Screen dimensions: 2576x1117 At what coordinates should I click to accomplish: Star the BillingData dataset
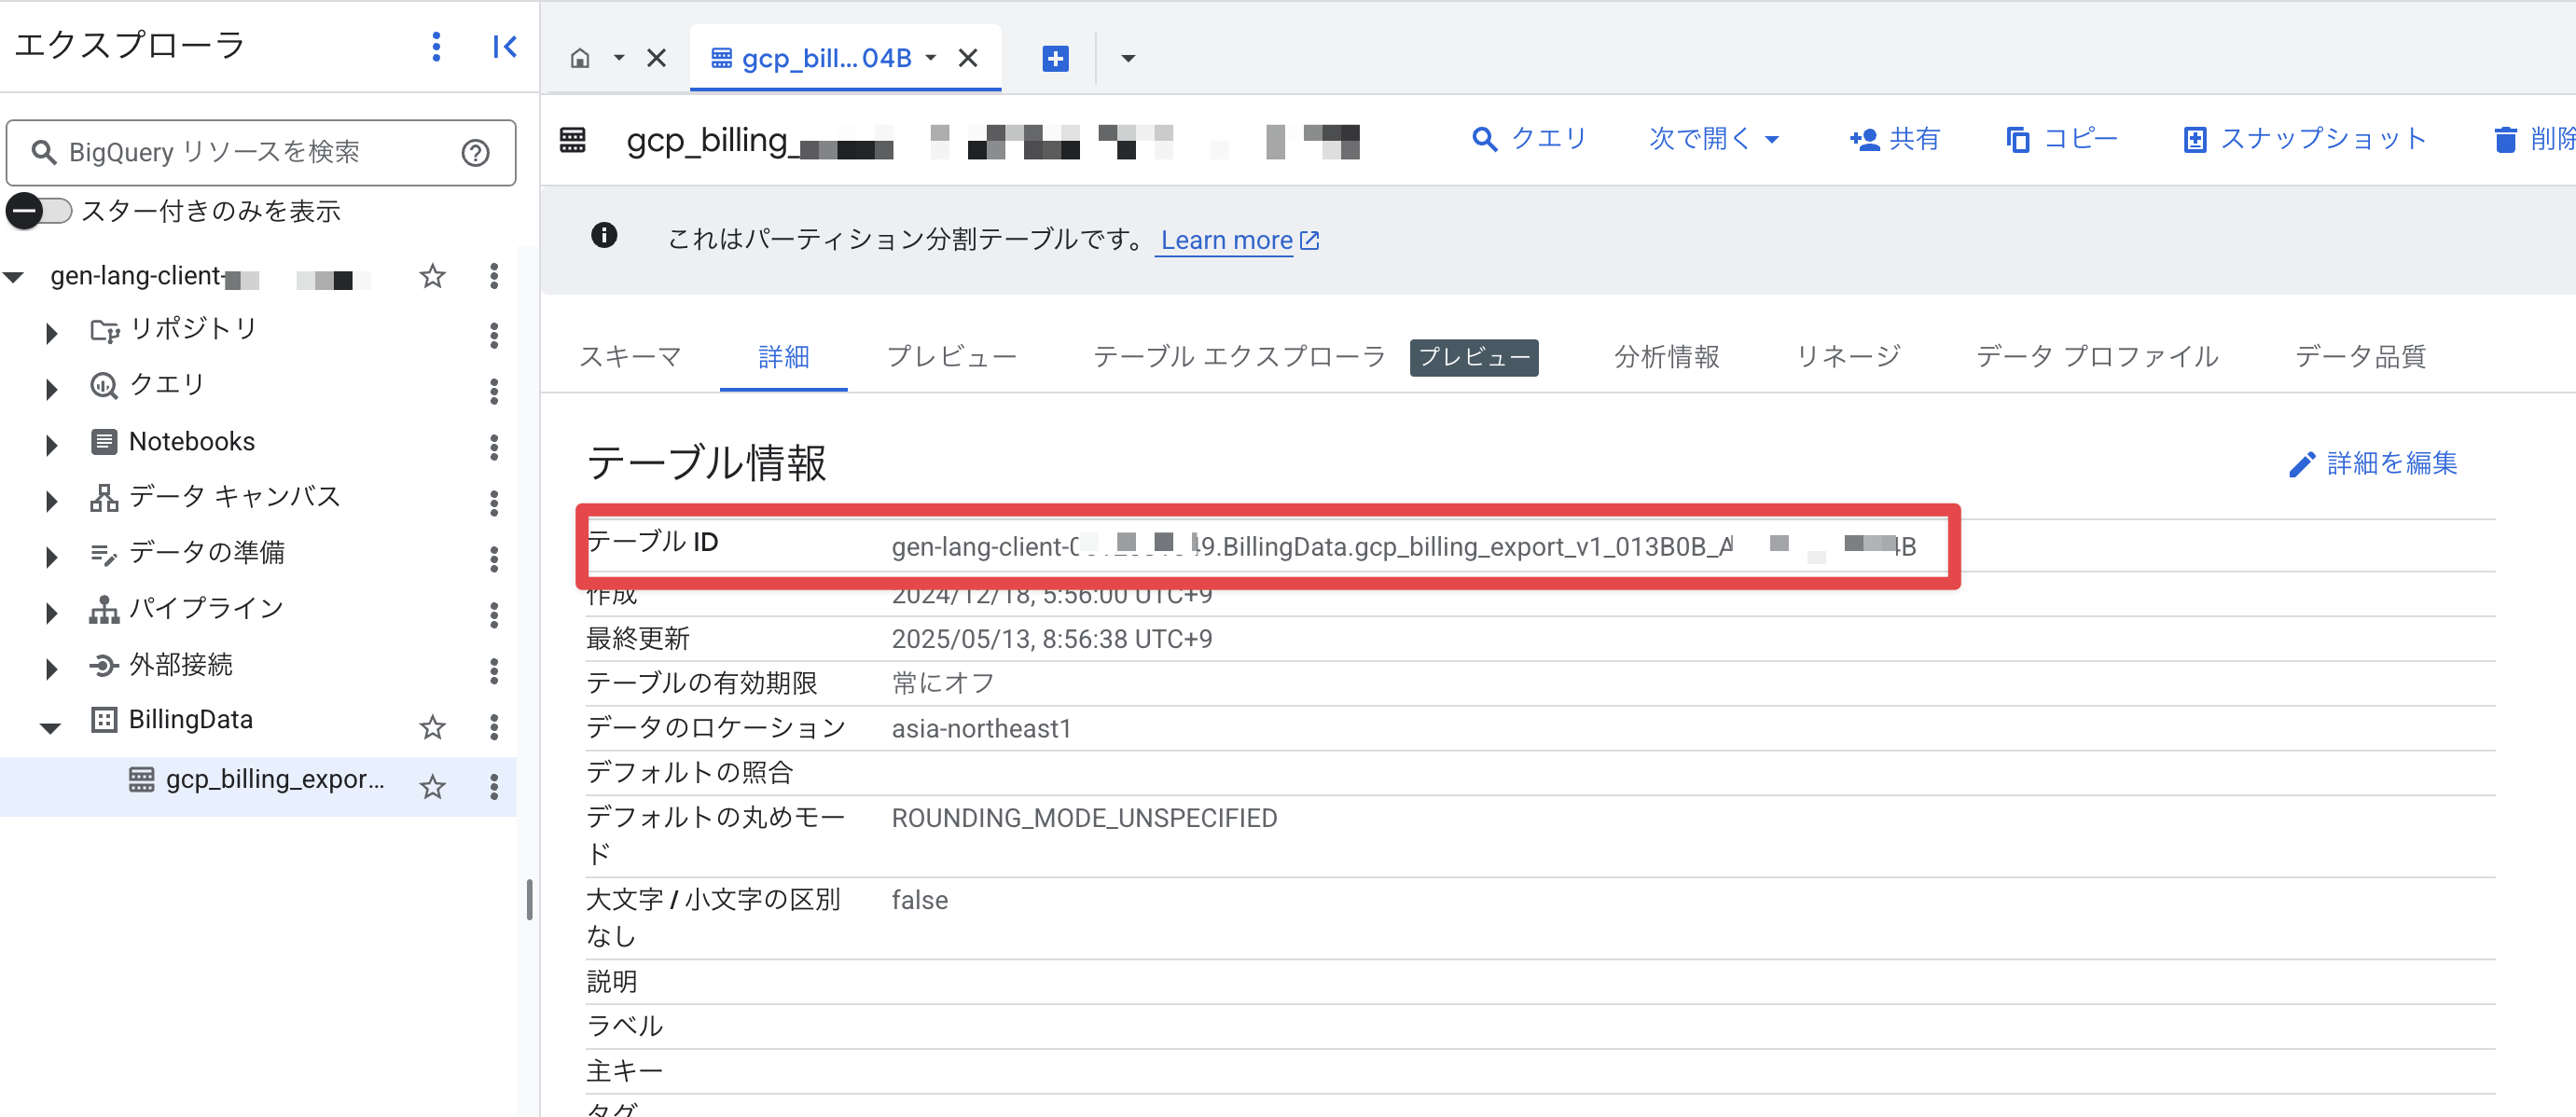click(x=432, y=727)
